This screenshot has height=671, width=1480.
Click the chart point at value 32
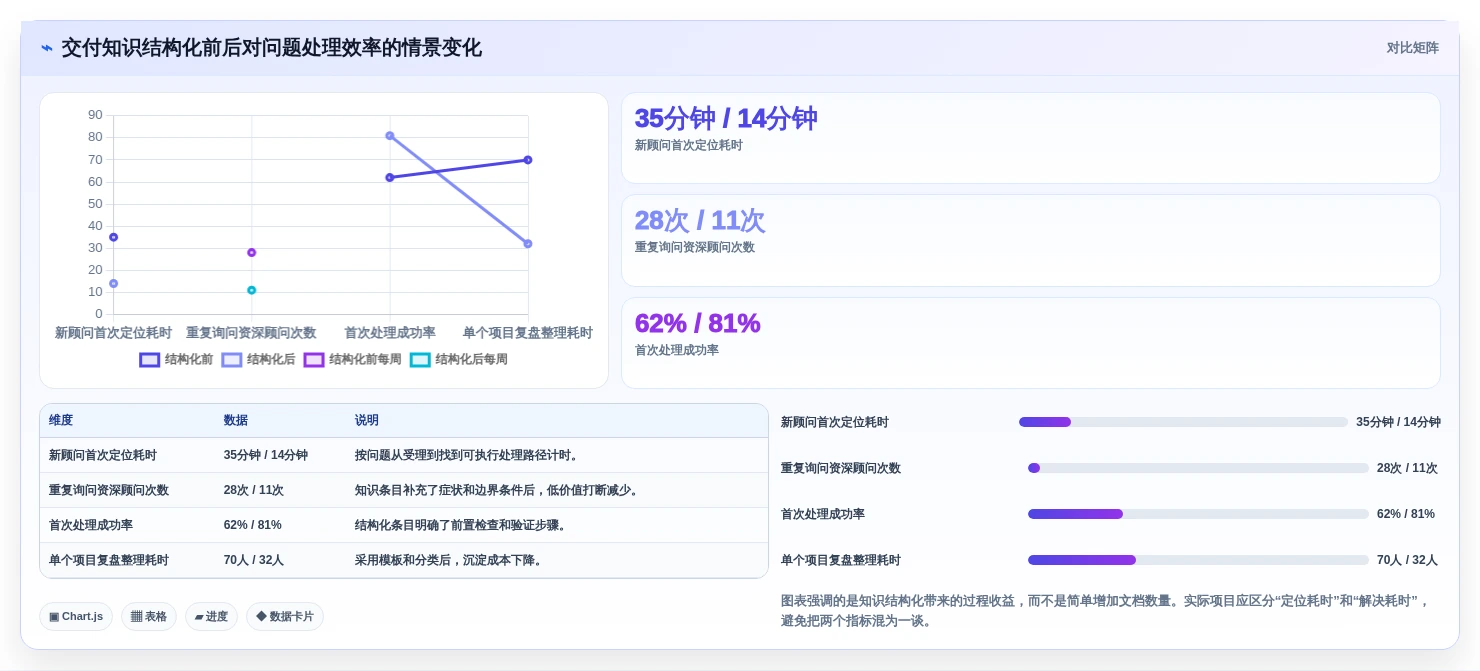coord(528,244)
